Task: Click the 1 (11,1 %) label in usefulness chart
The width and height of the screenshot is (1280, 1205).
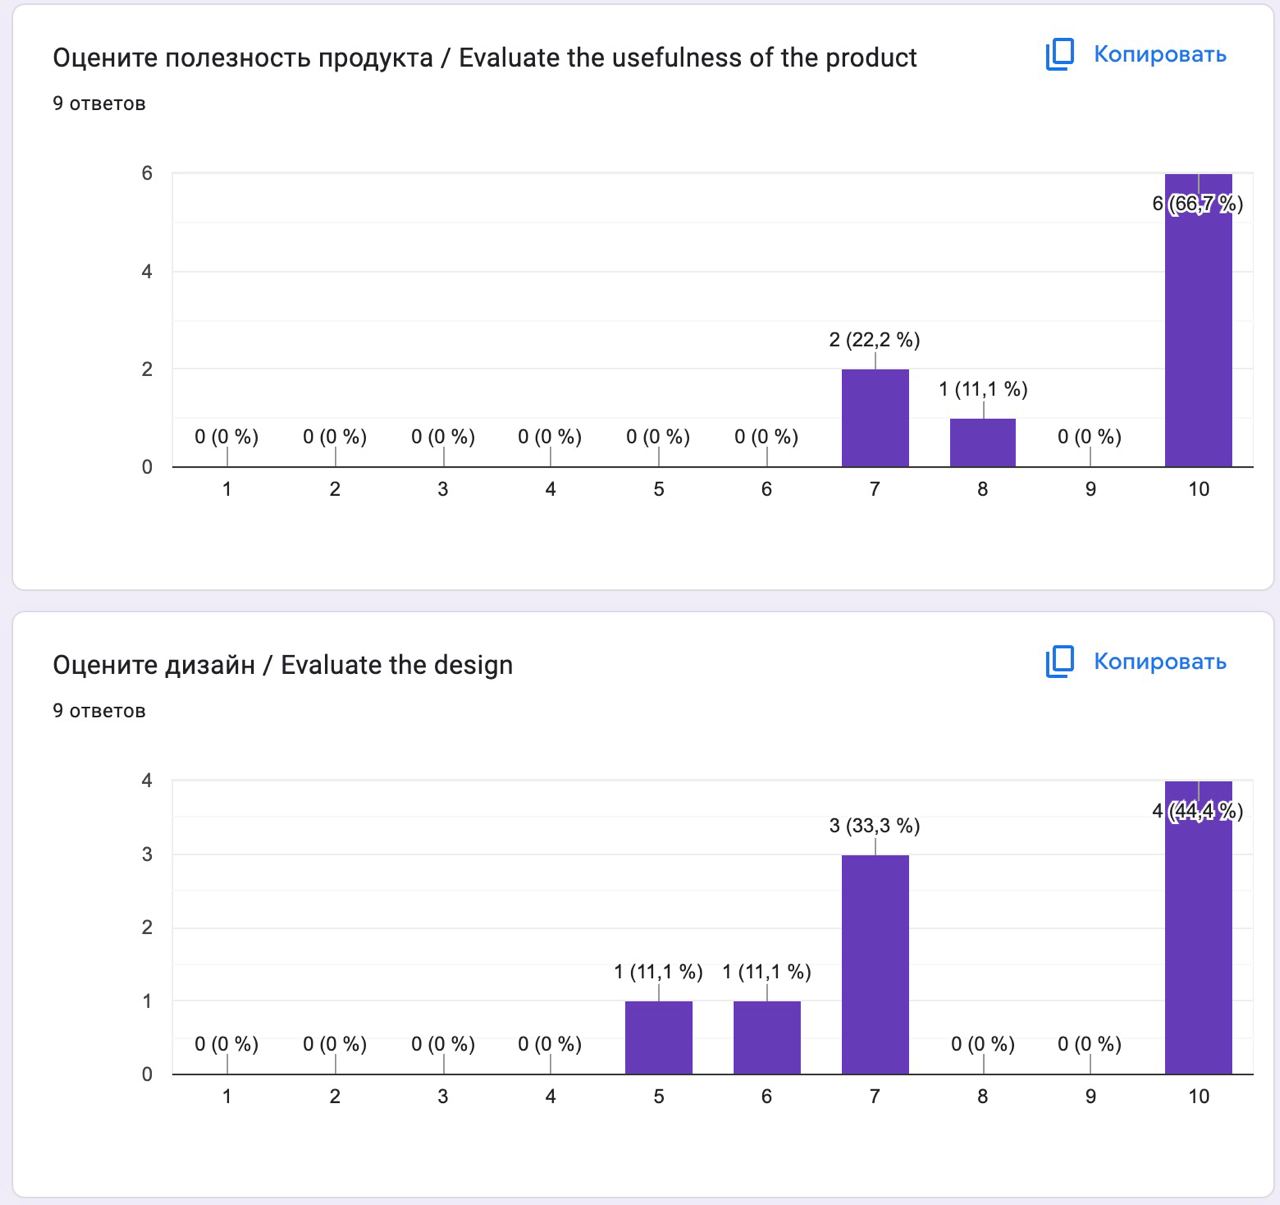Action: coord(983,389)
